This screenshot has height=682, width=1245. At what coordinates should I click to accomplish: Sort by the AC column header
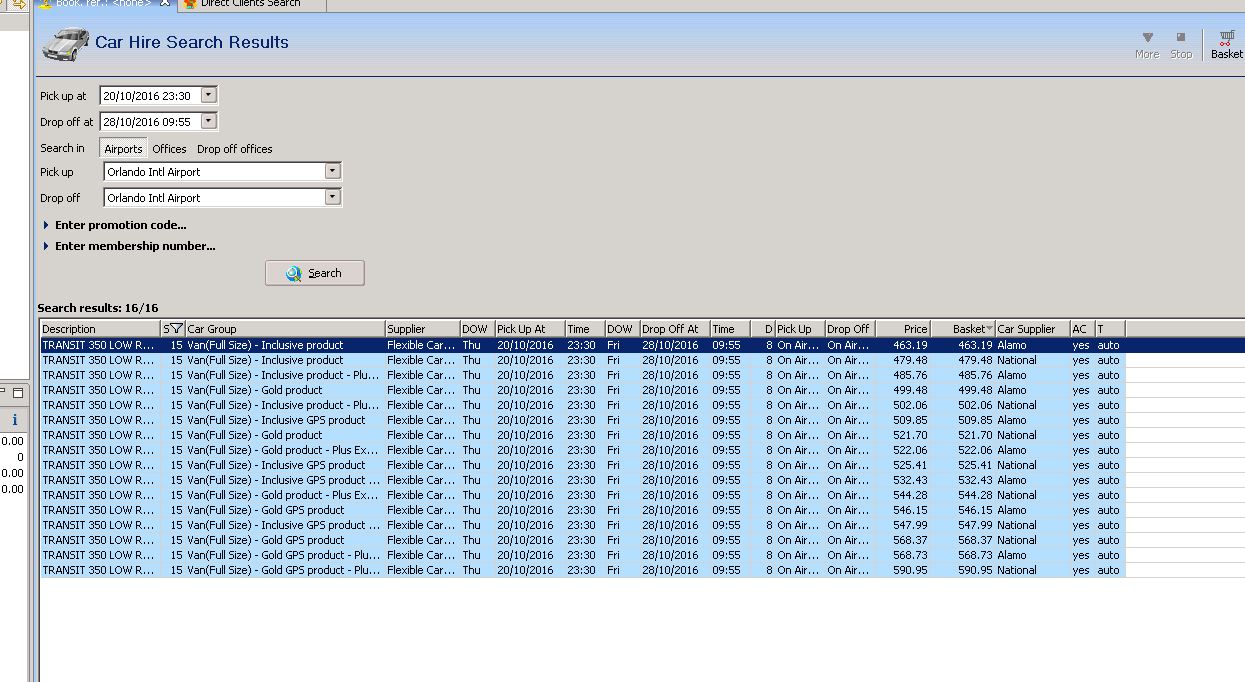[1081, 328]
